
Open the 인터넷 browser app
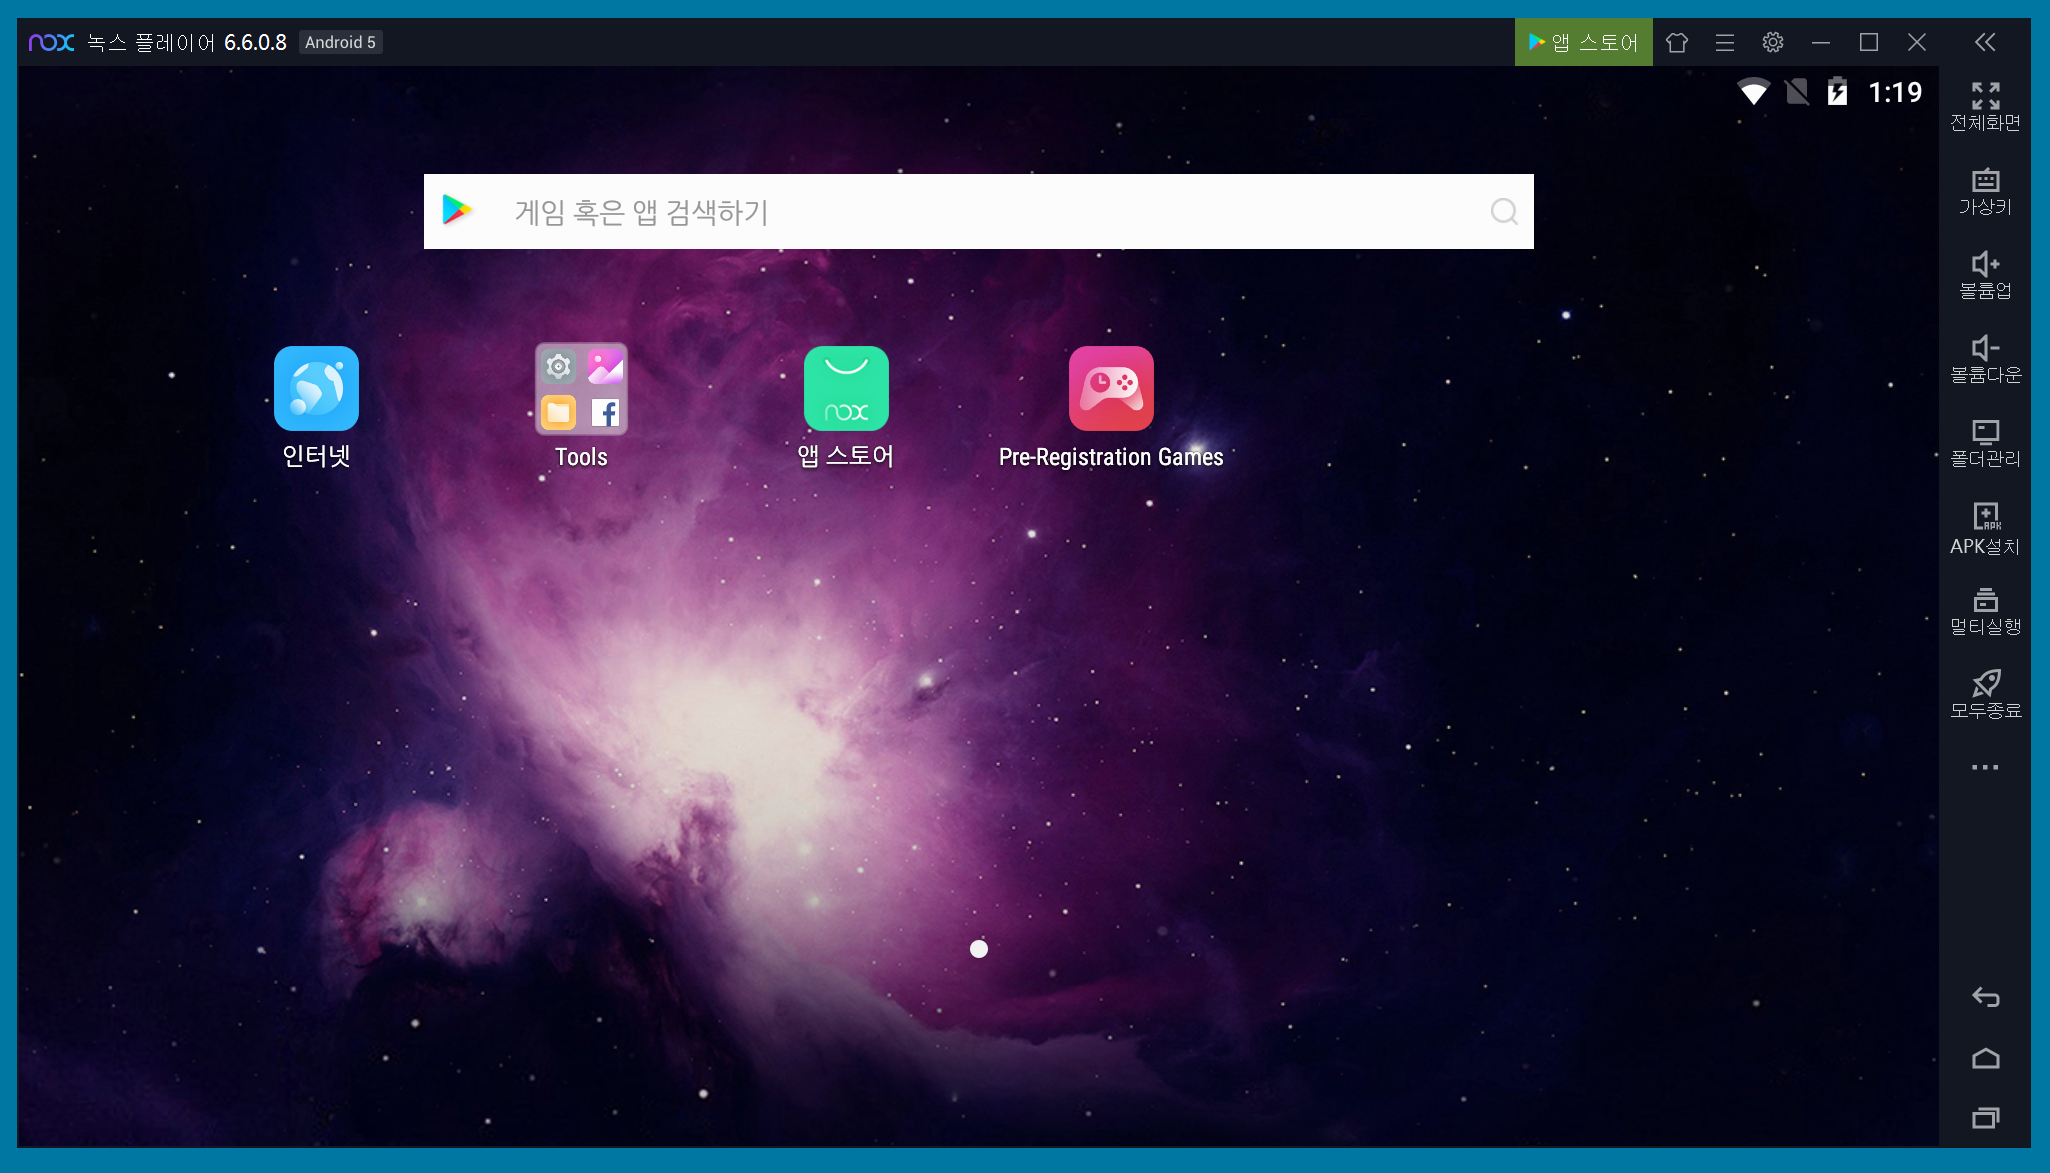(x=316, y=389)
